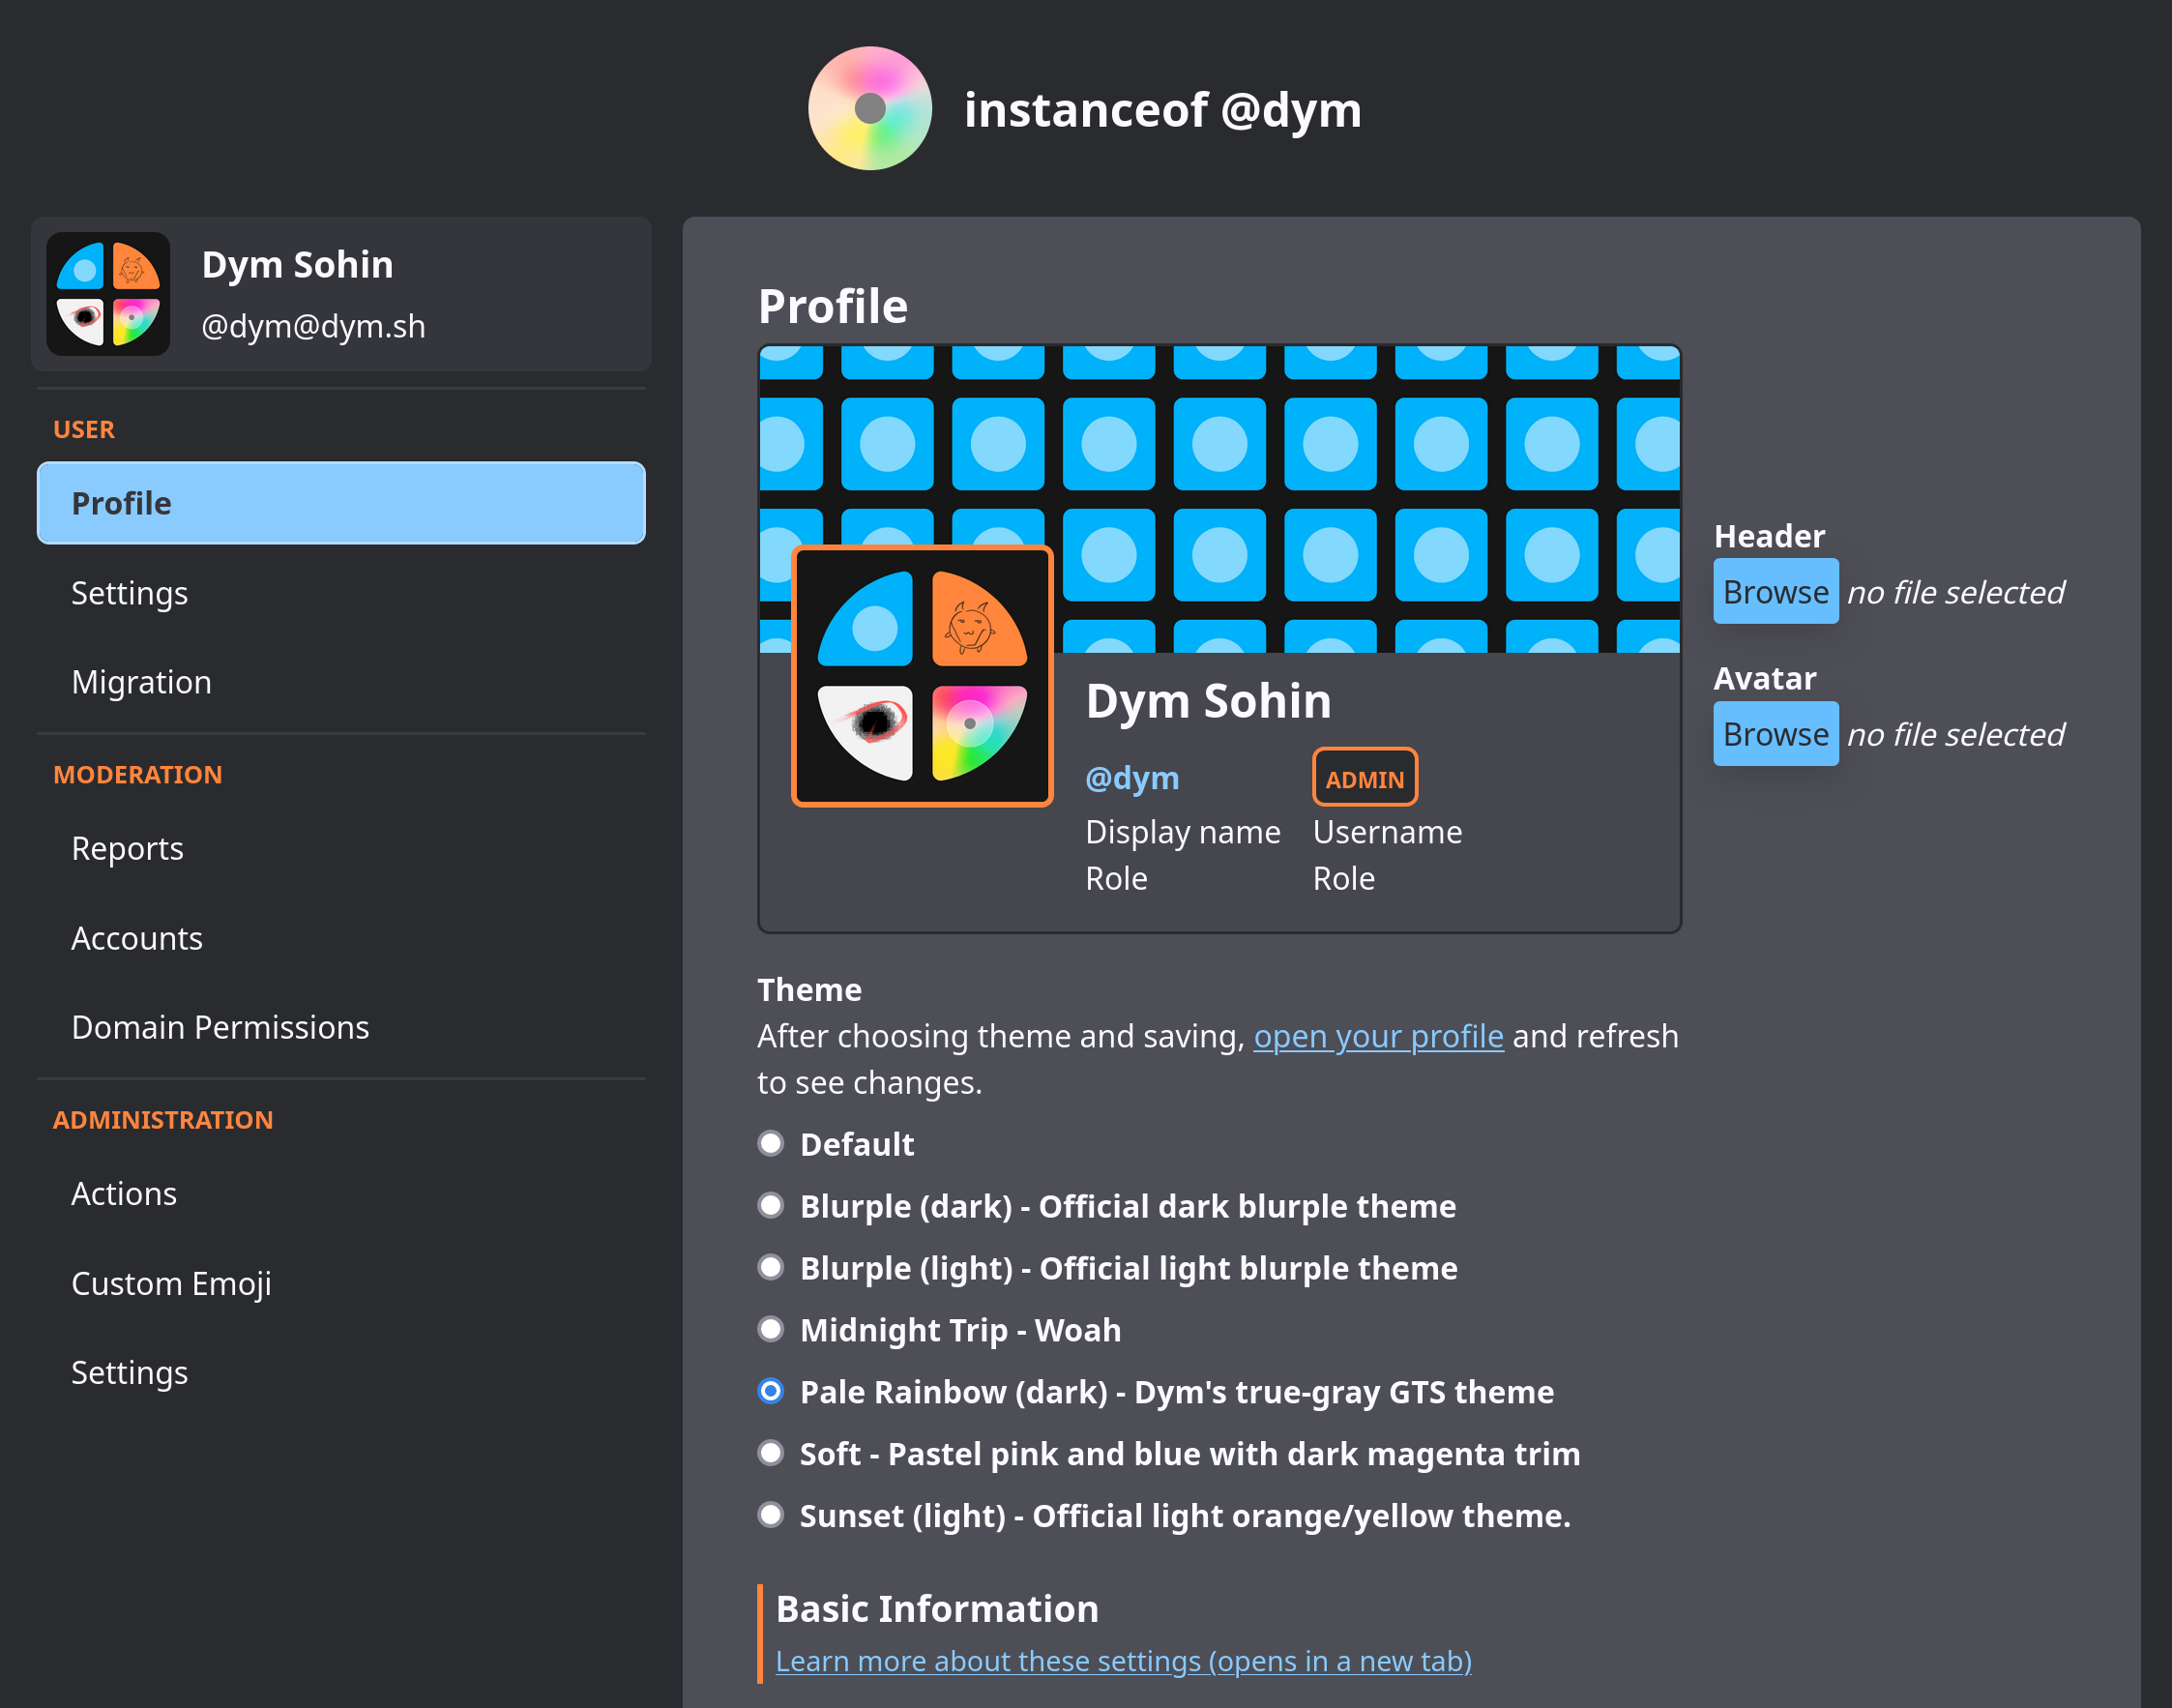Follow the 'open your profile' link
Viewport: 2172px width, 1708px height.
pos(1378,1036)
